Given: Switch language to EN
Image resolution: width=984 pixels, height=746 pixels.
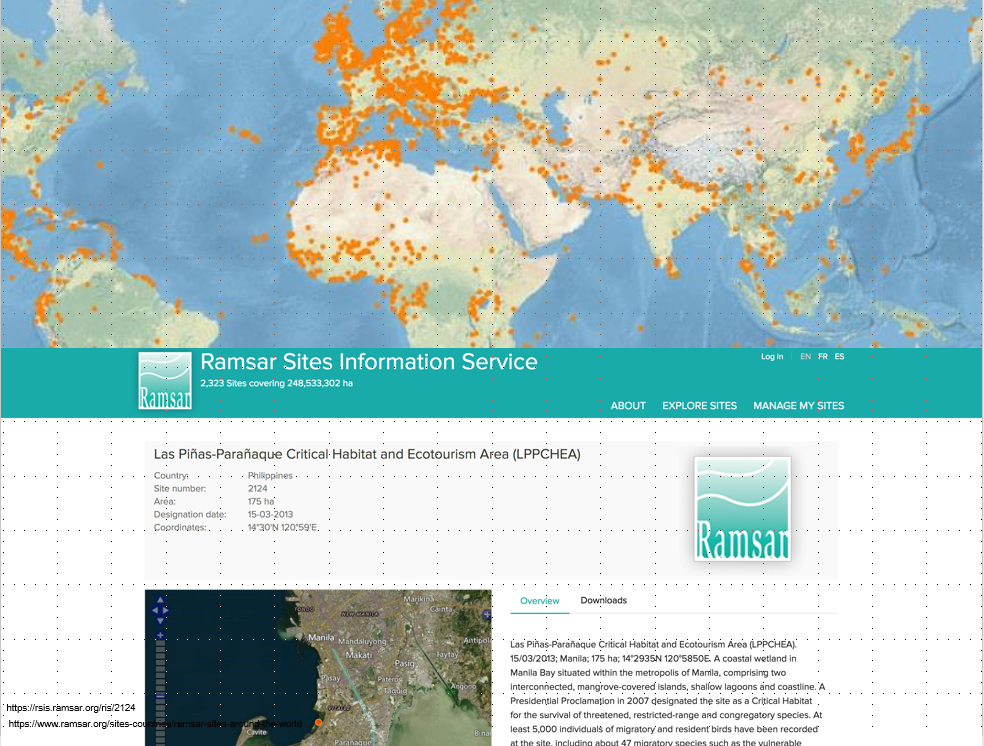Looking at the screenshot, I should tap(805, 356).
